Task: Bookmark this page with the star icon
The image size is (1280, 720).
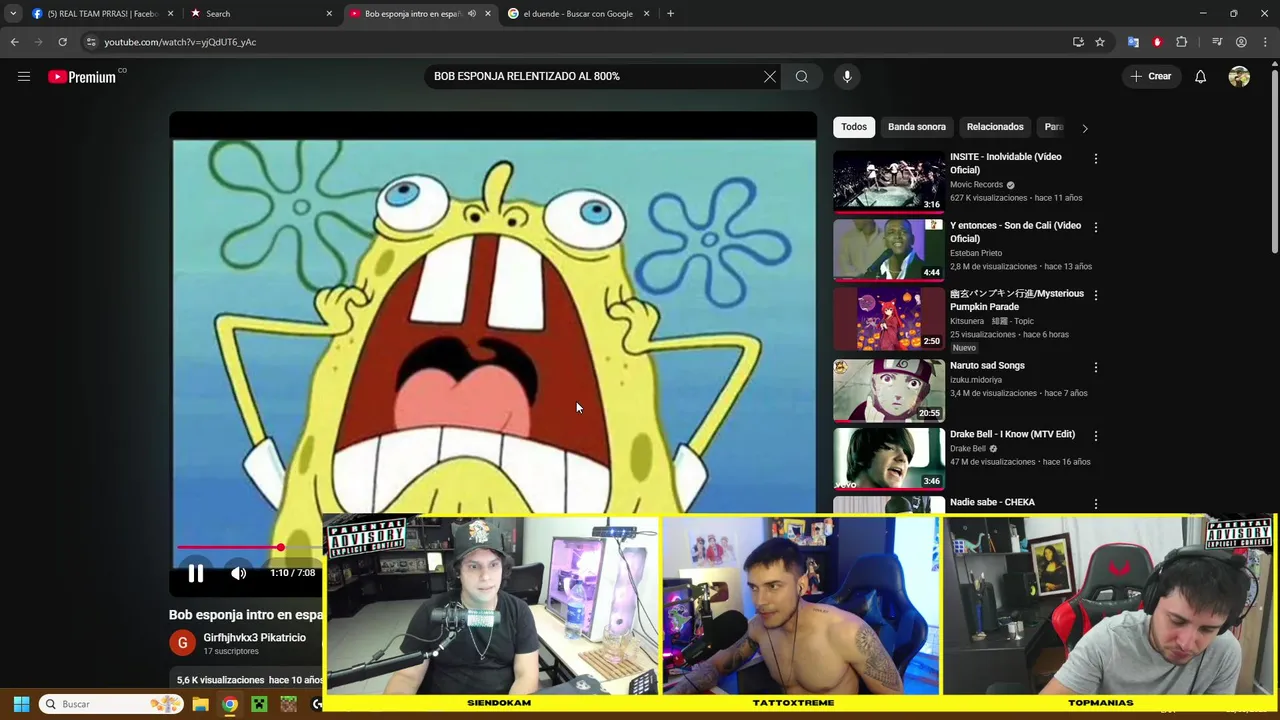Action: click(x=1100, y=42)
